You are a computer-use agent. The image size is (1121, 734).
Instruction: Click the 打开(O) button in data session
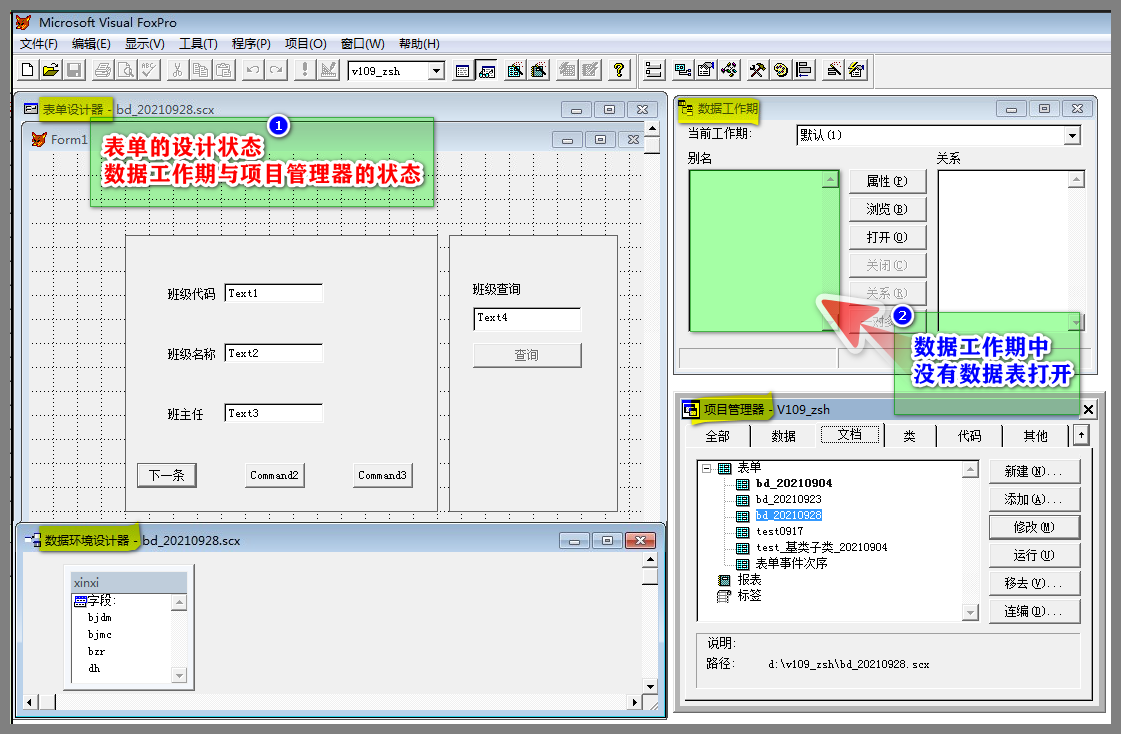pyautogui.click(x=887, y=237)
